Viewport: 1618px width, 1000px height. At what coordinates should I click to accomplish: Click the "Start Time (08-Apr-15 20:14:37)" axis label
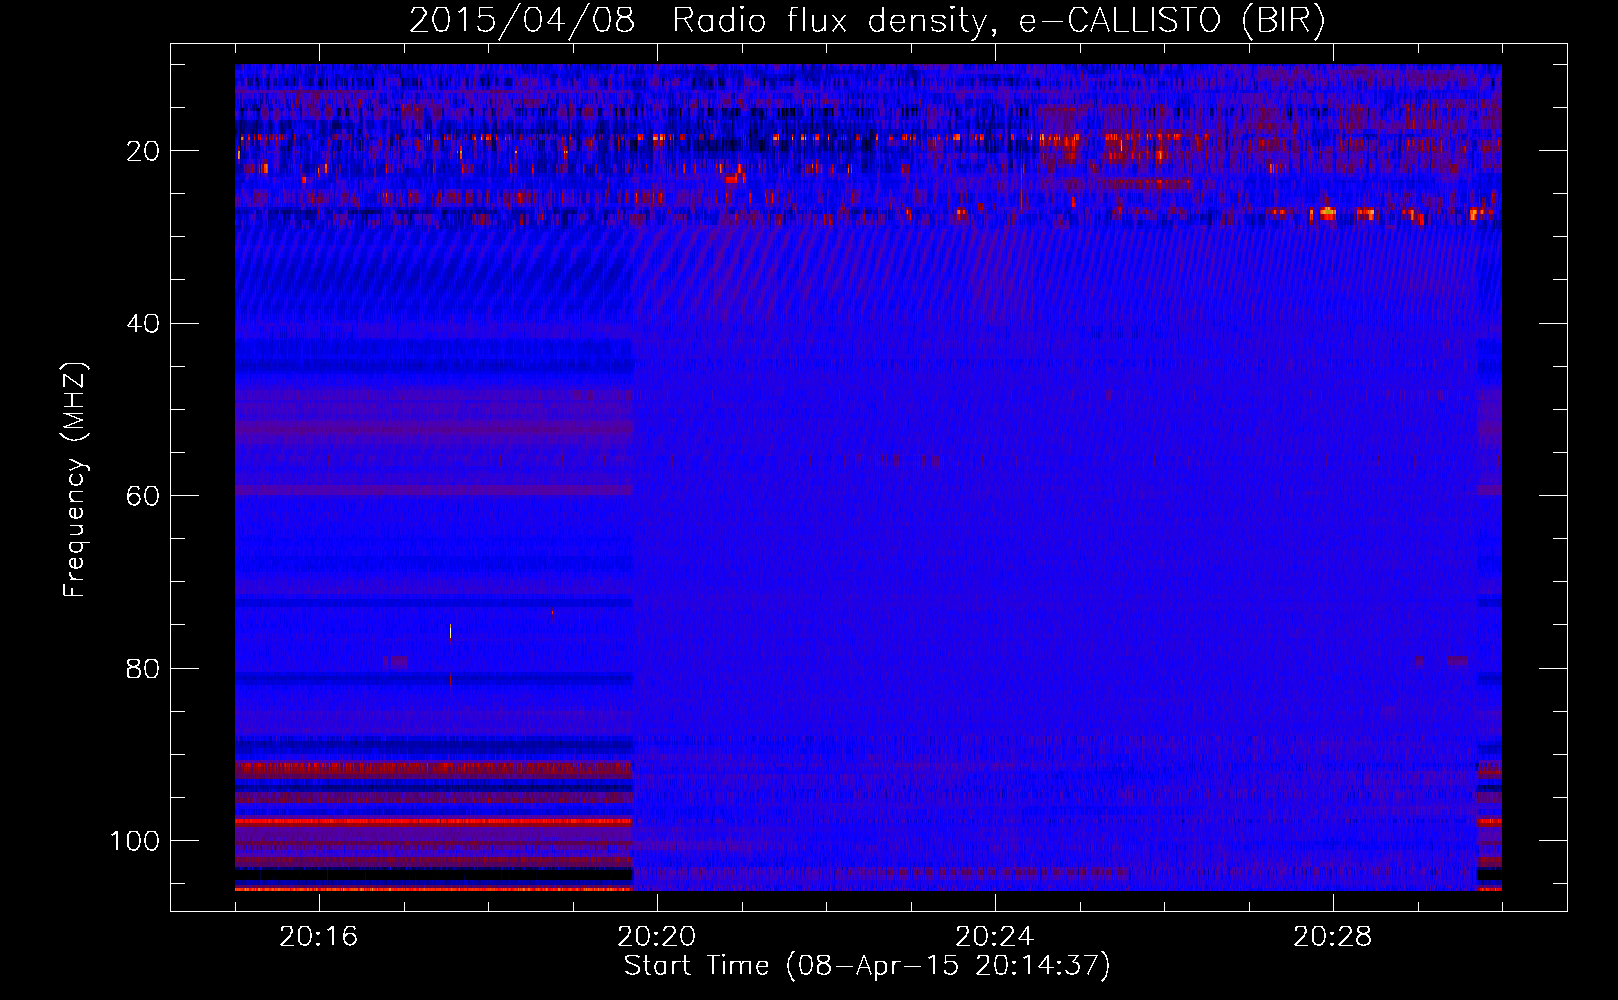[867, 966]
